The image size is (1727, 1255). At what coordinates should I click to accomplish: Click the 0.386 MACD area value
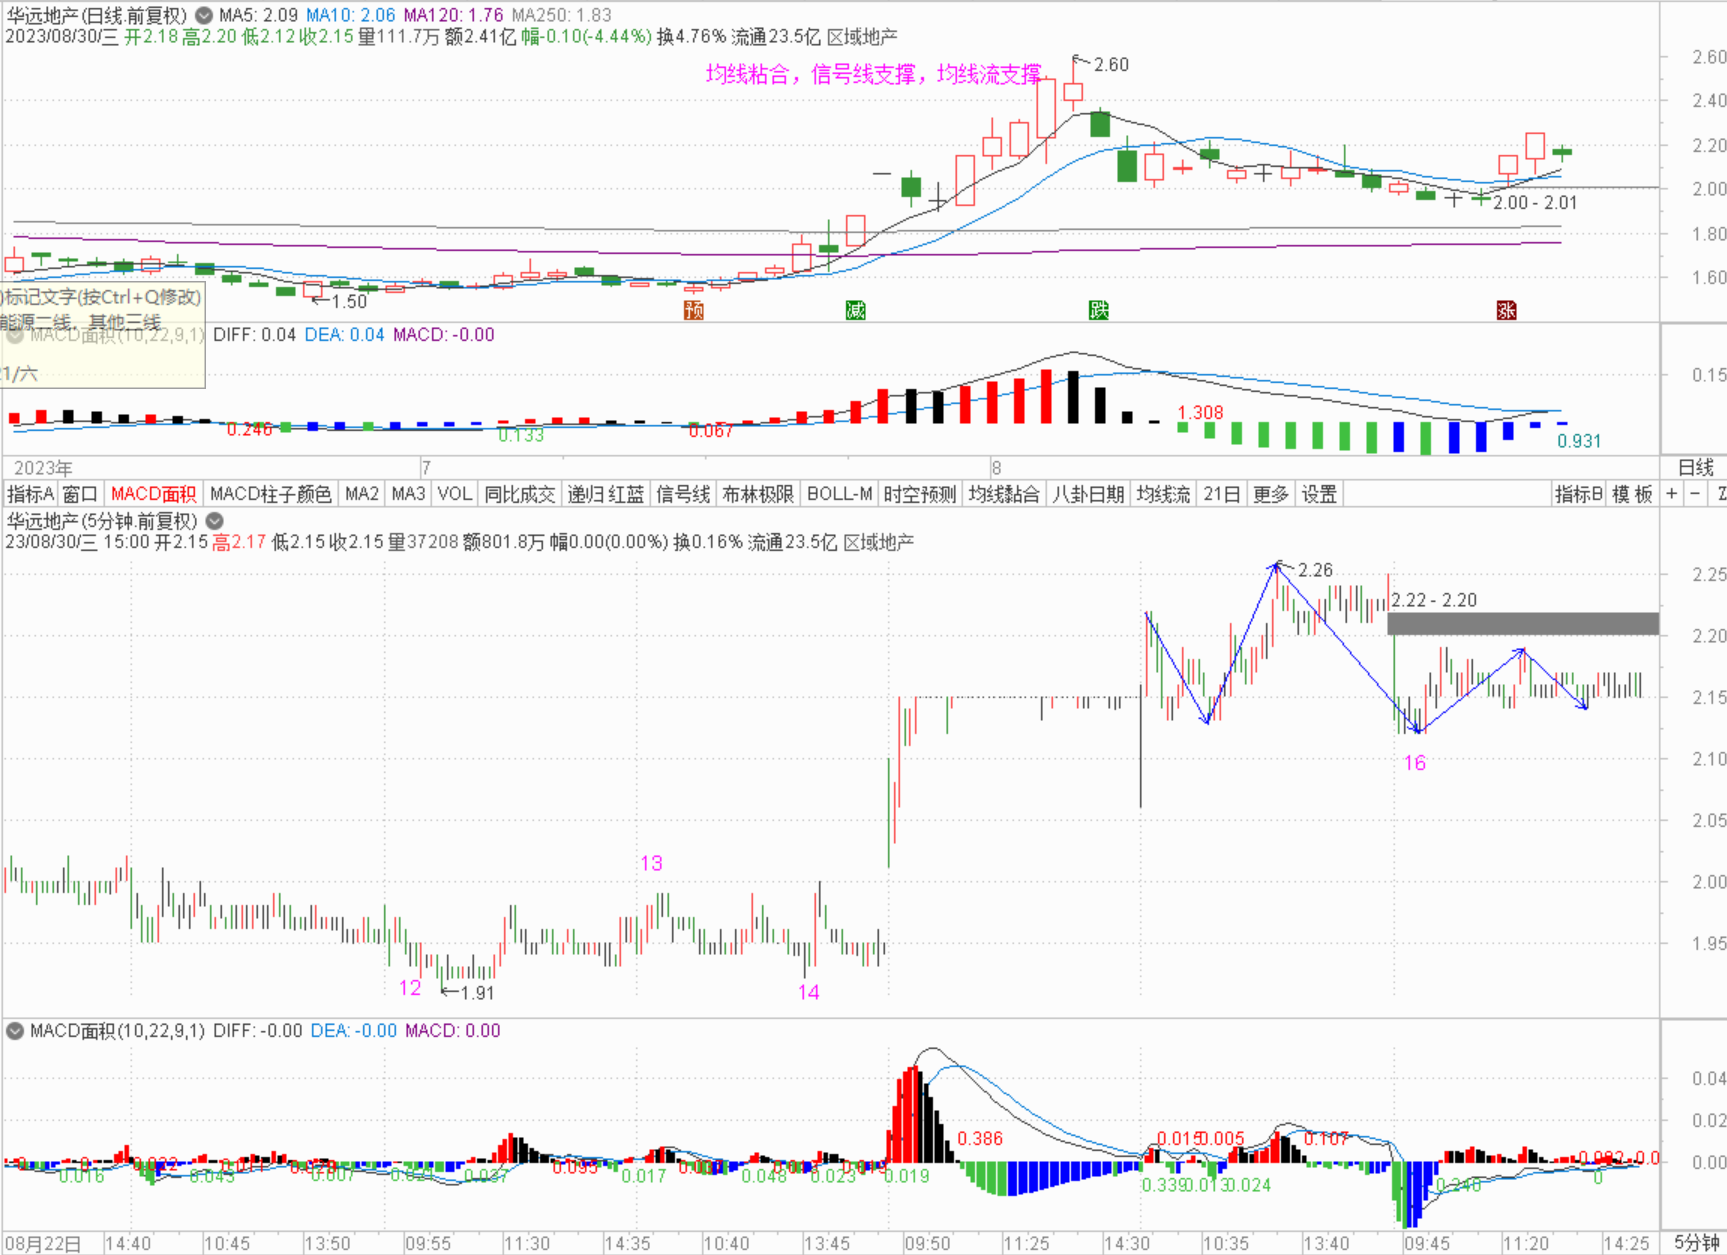click(980, 1139)
